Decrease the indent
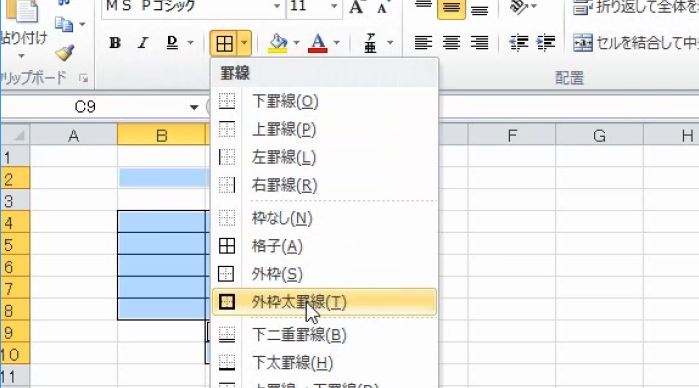The width and height of the screenshot is (699, 388). click(518, 43)
